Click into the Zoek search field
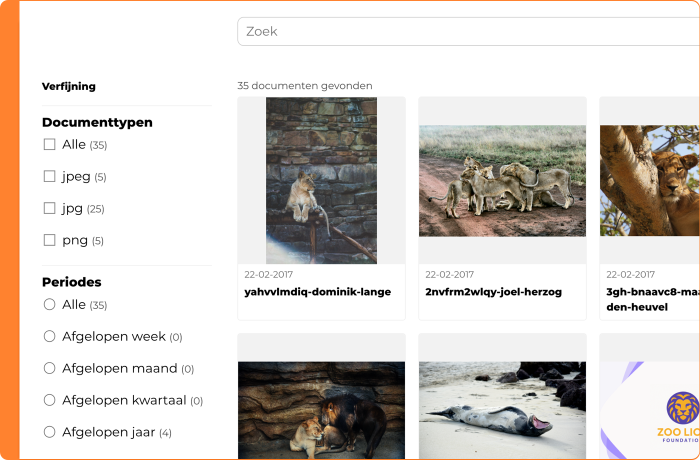 468,31
